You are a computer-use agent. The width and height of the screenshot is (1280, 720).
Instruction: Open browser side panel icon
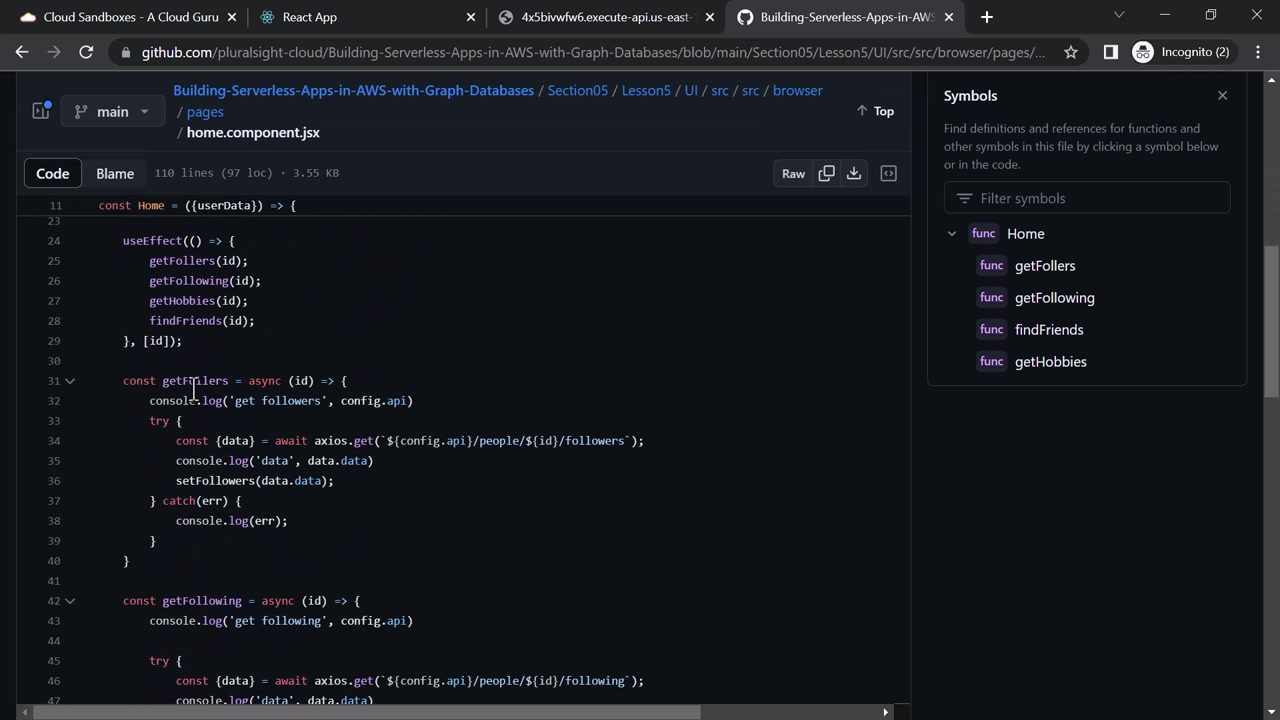point(1110,52)
